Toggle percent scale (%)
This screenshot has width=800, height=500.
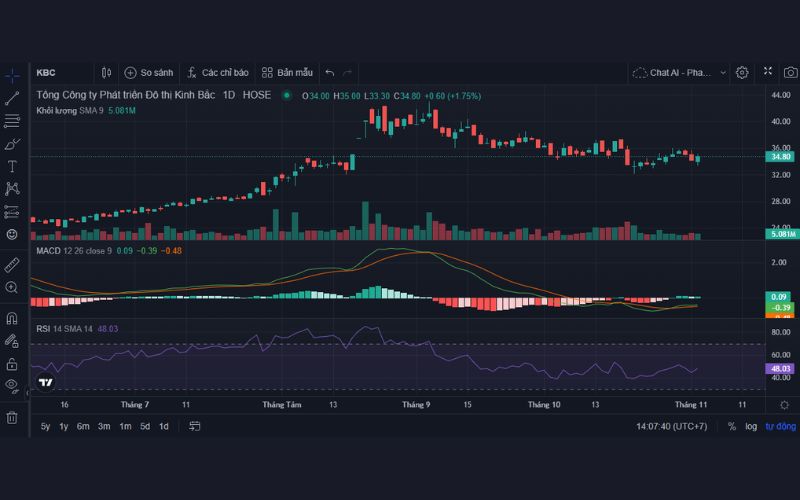point(732,426)
